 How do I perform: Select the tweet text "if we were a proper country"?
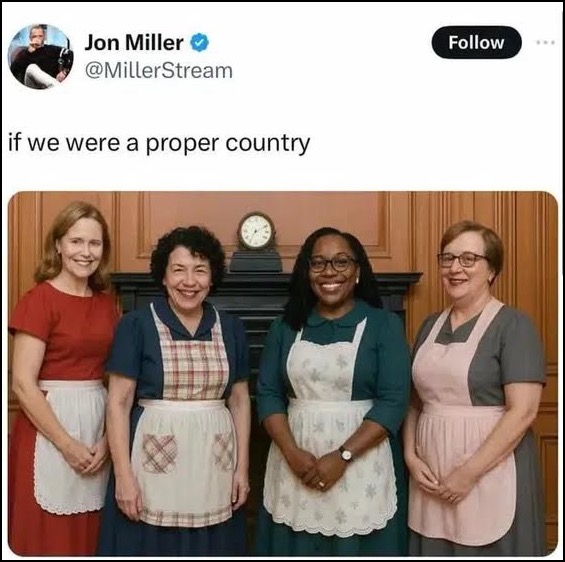pyautogui.click(x=159, y=143)
